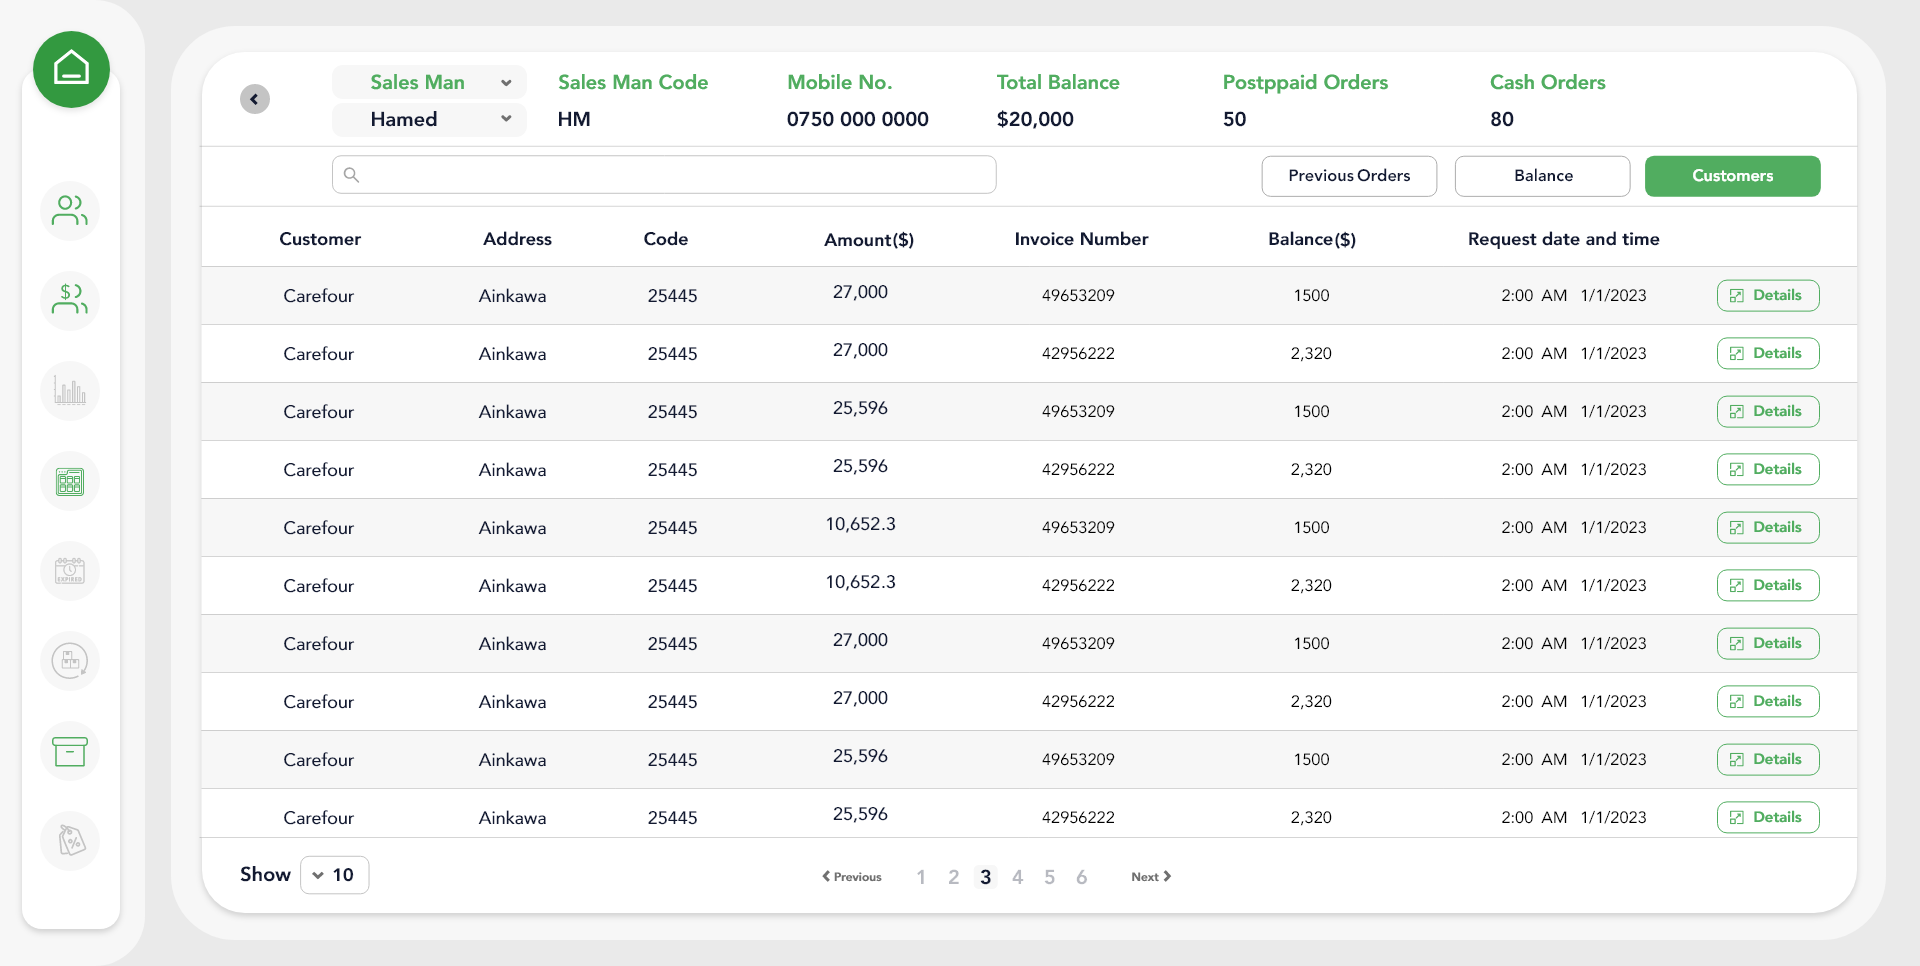The height and width of the screenshot is (966, 1920).
Task: Open Details for first row
Action: (1768, 295)
